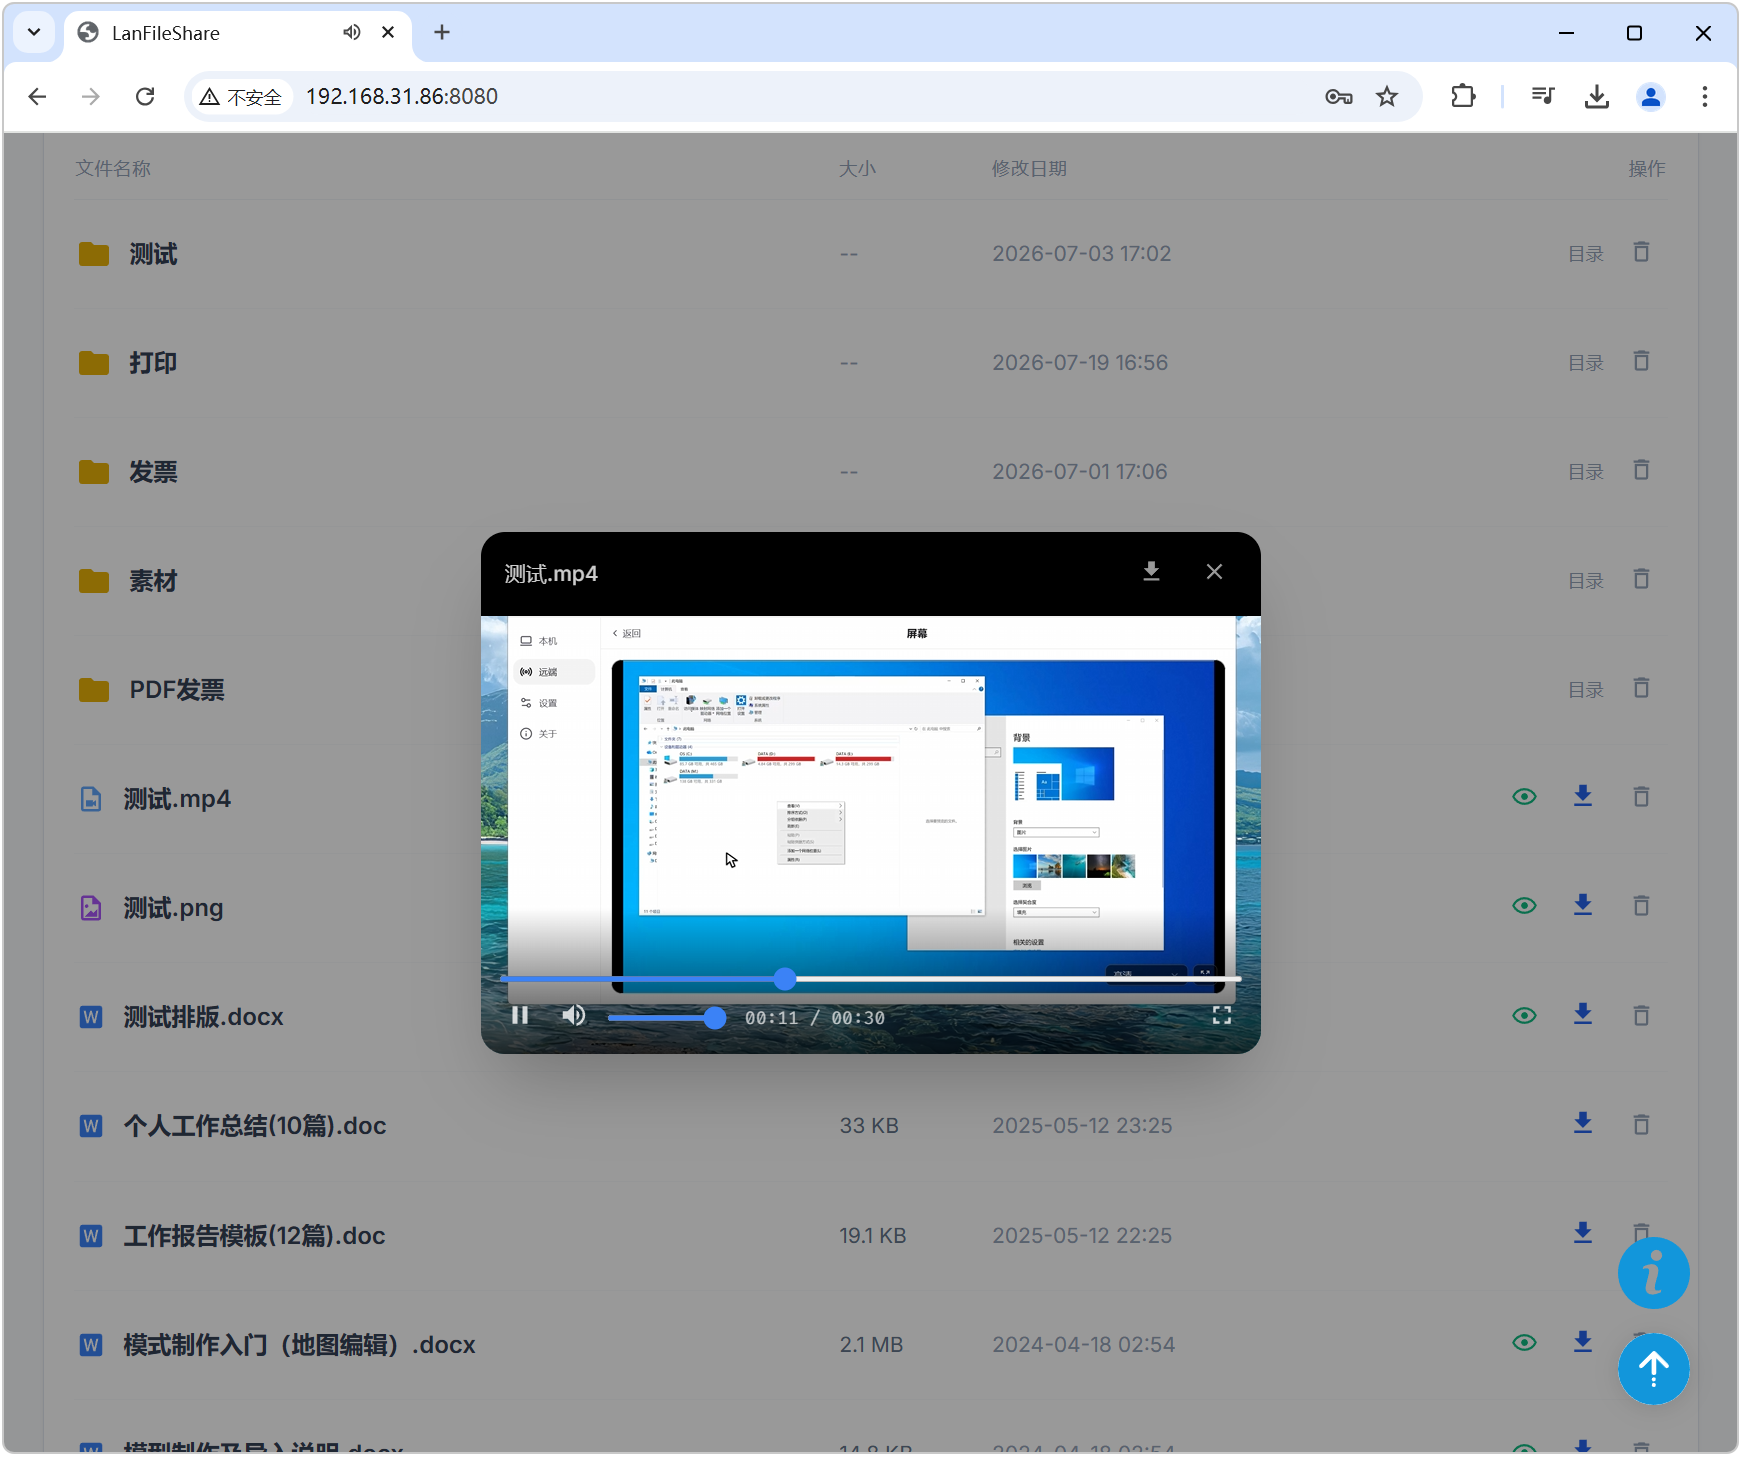
Task: Preview 测试.png using the eye icon
Action: 1524,906
